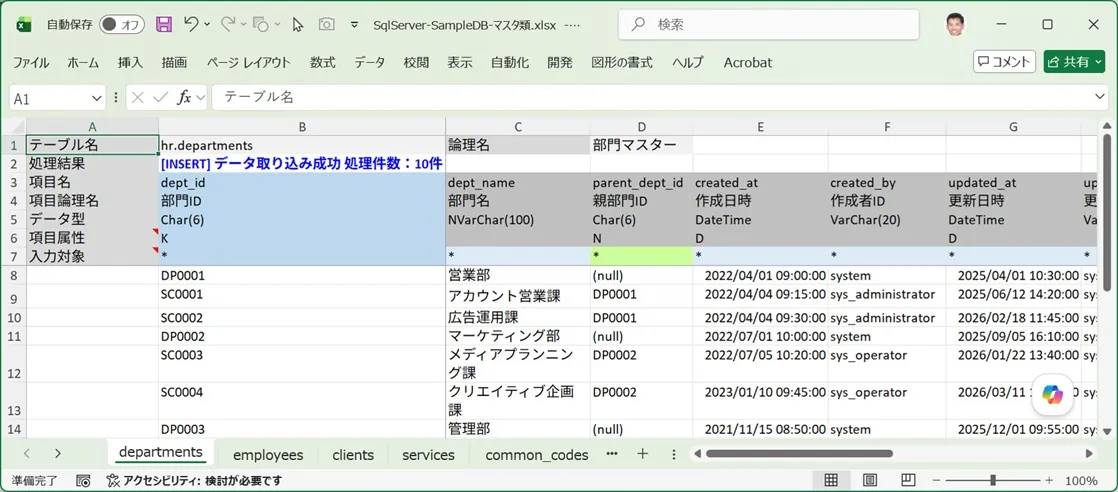Viewport: 1118px width, 492px height.
Task: Select the pointer selection tool icon
Action: point(297,25)
